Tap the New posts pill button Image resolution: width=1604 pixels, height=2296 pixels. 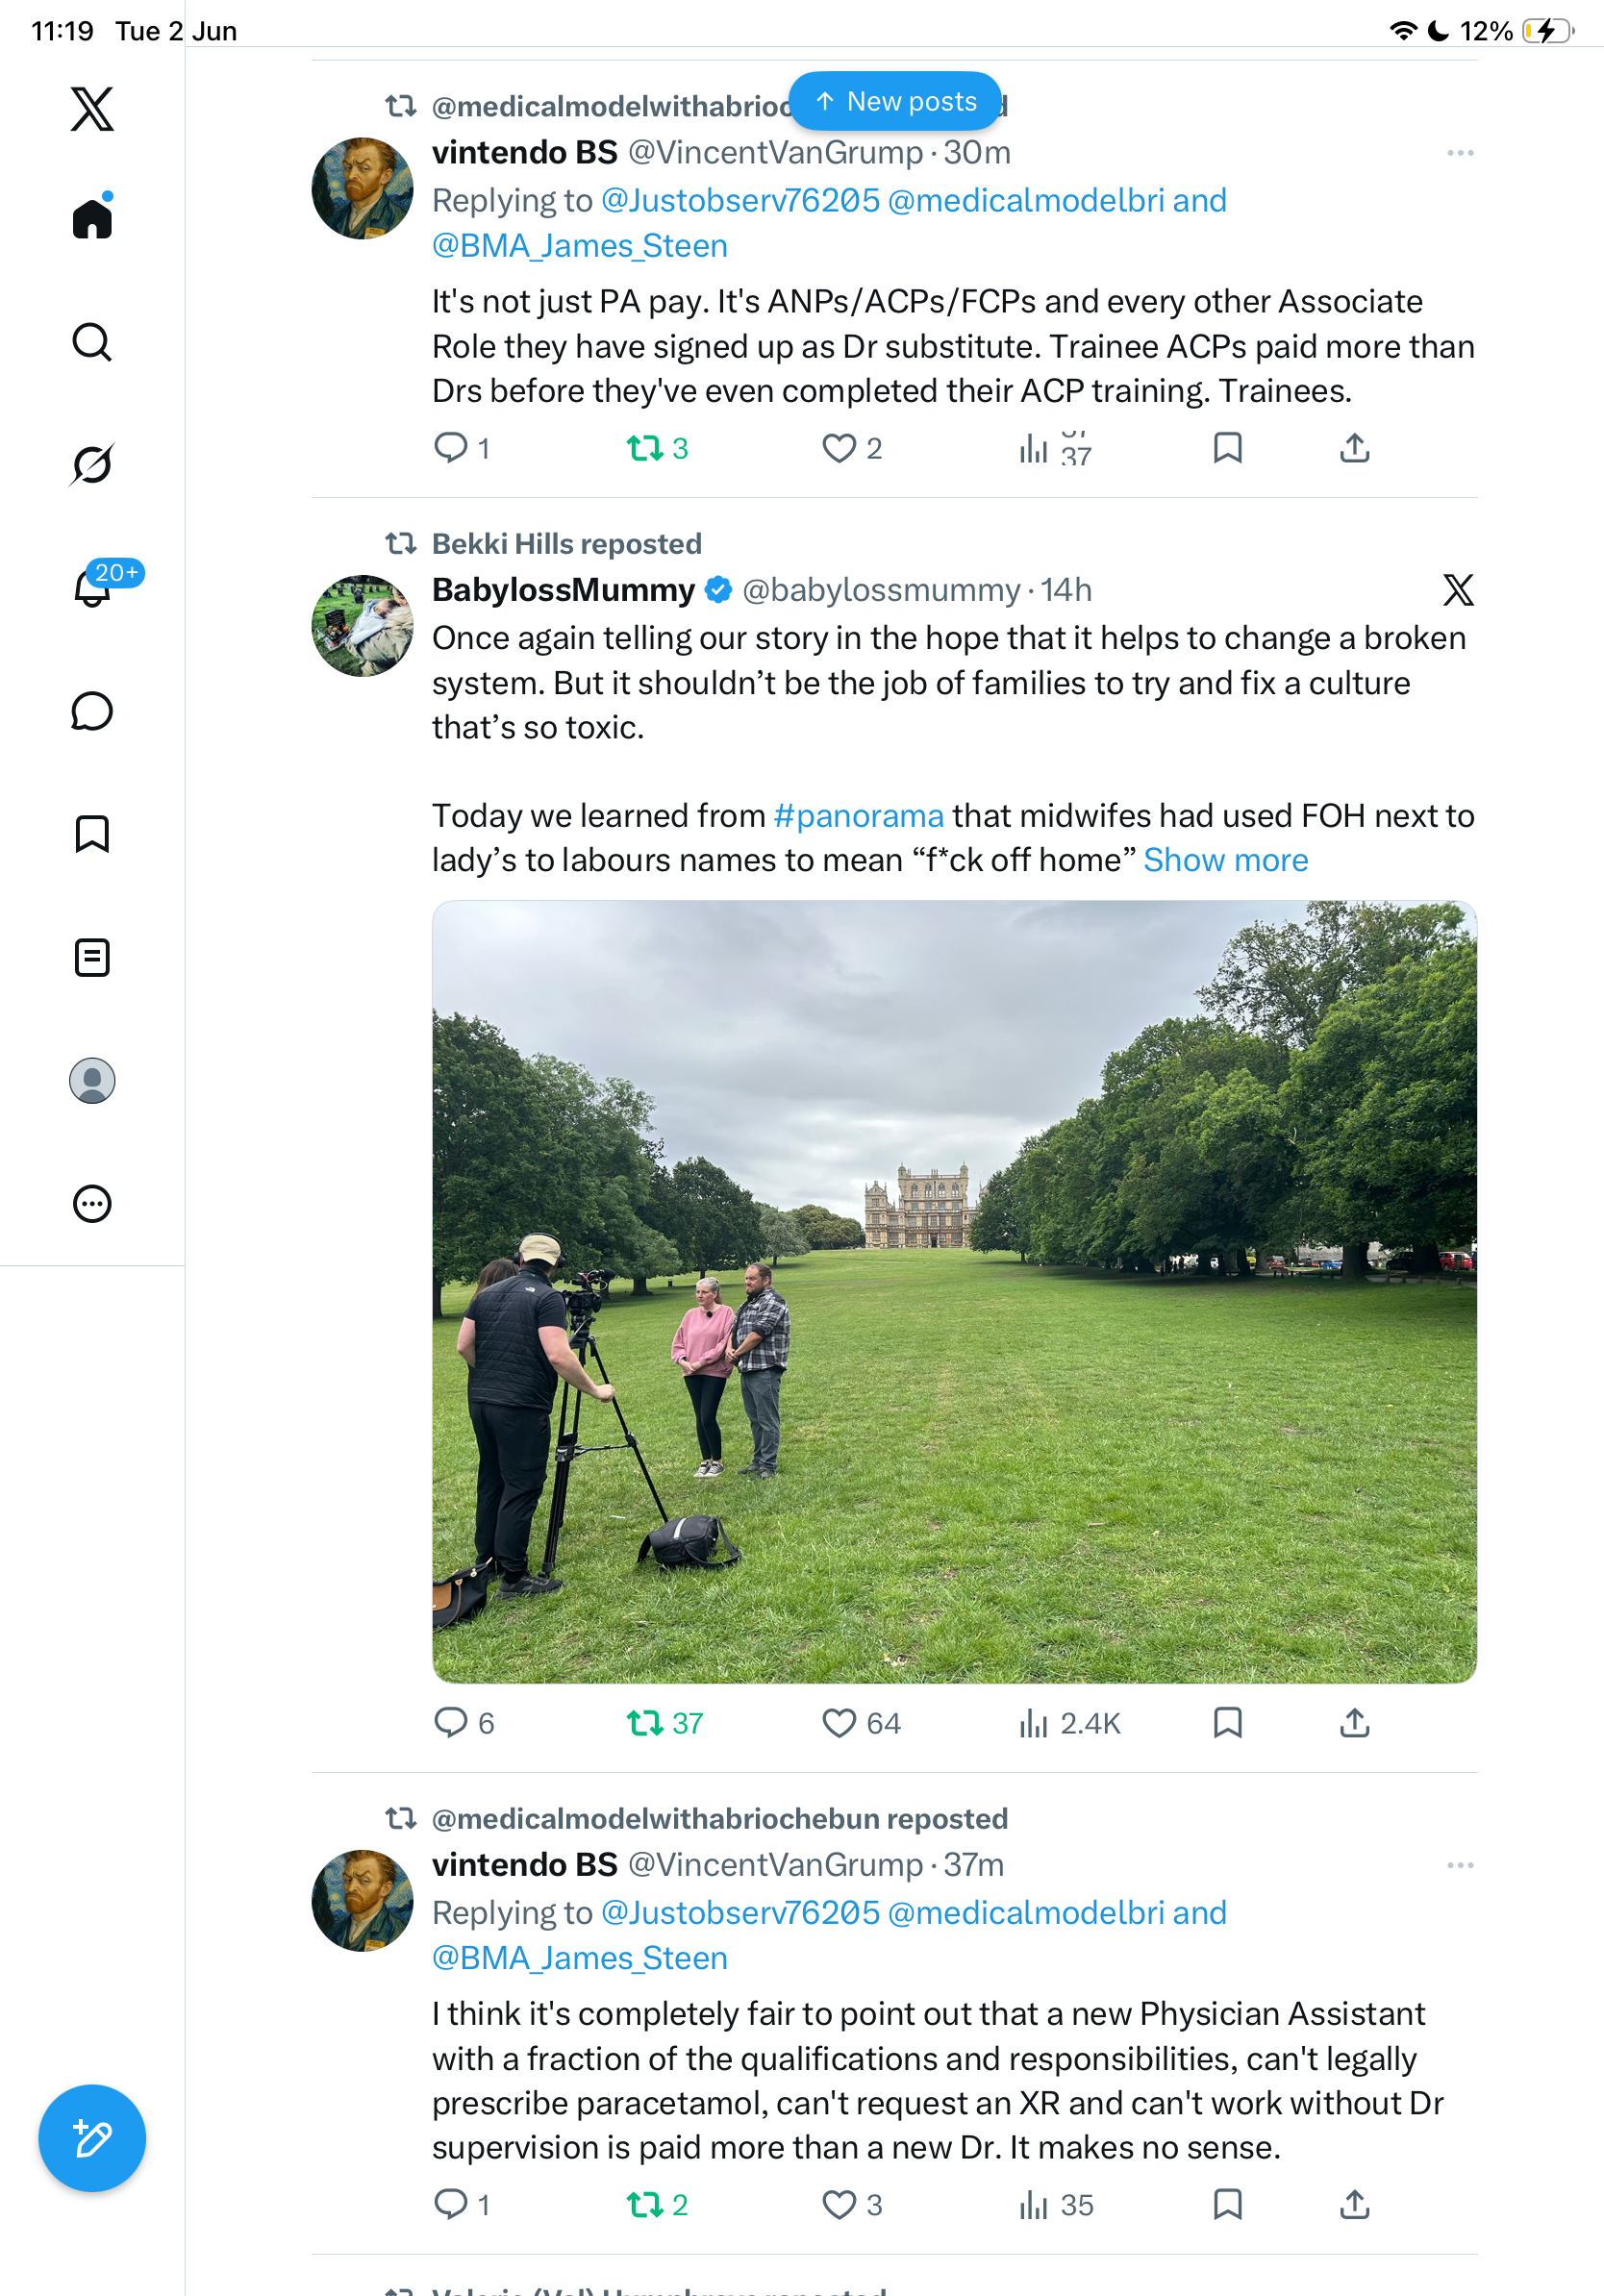coord(895,101)
